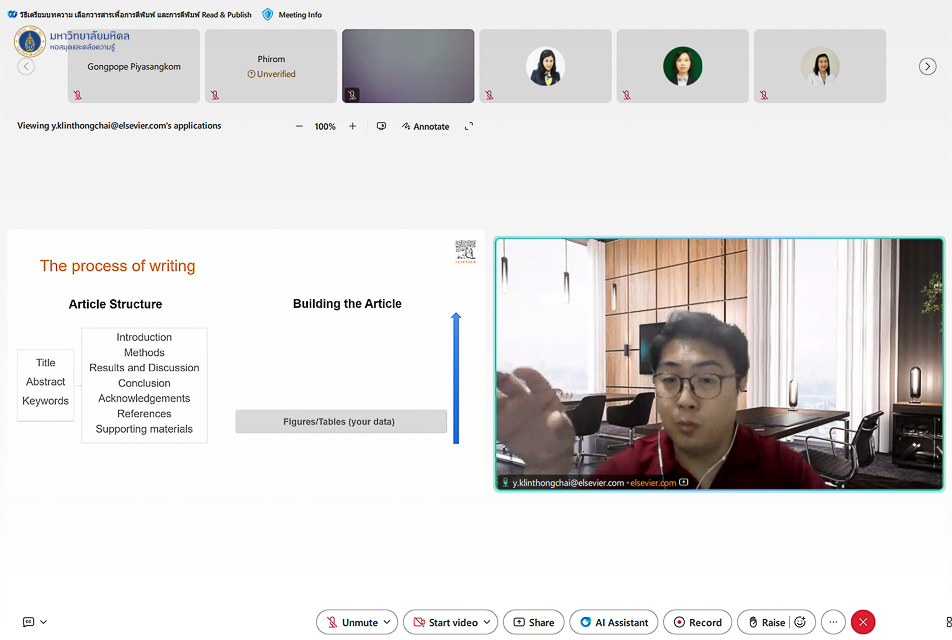
Task: Toggle full-screen view of shared content
Action: coord(469,127)
